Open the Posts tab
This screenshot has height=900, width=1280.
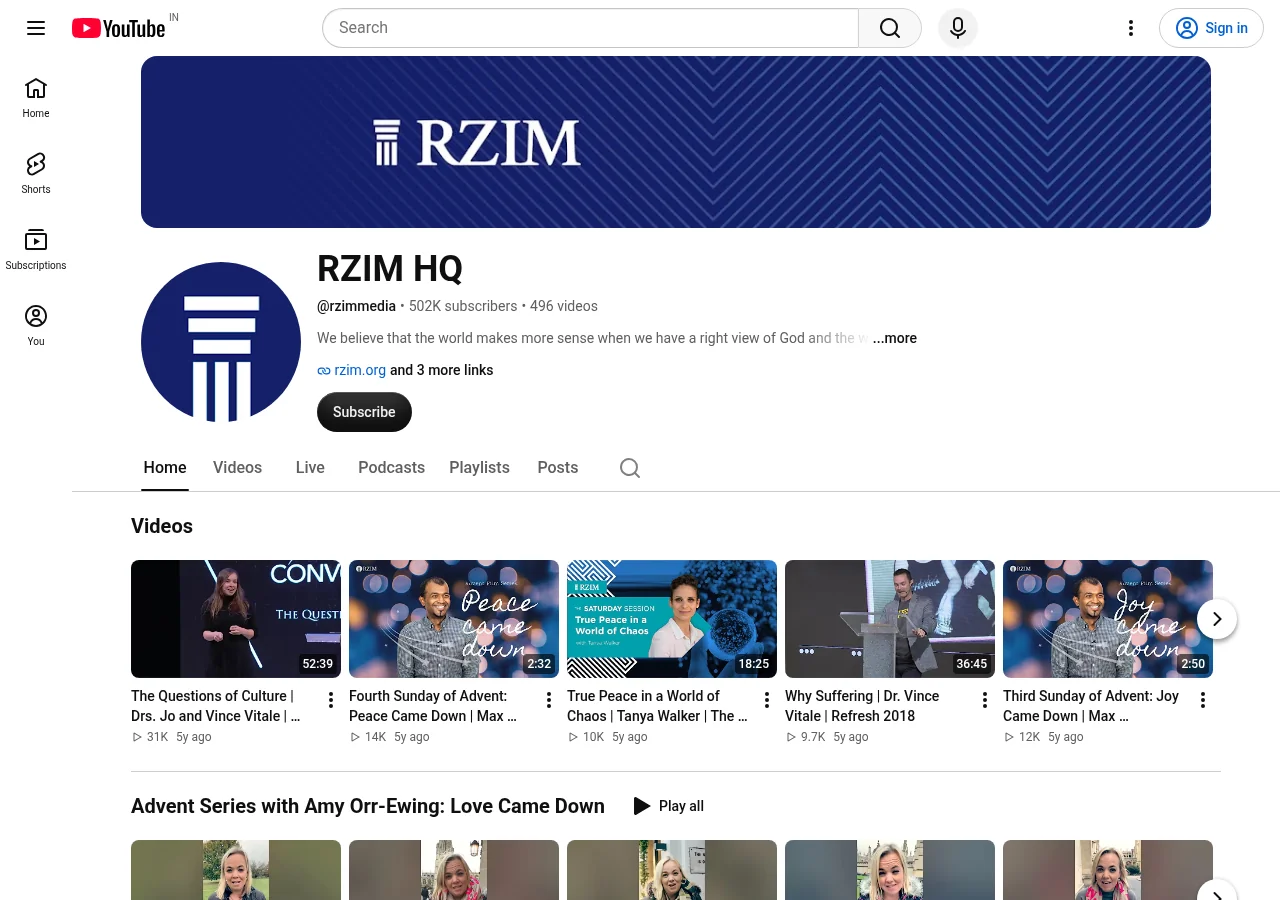[558, 468]
